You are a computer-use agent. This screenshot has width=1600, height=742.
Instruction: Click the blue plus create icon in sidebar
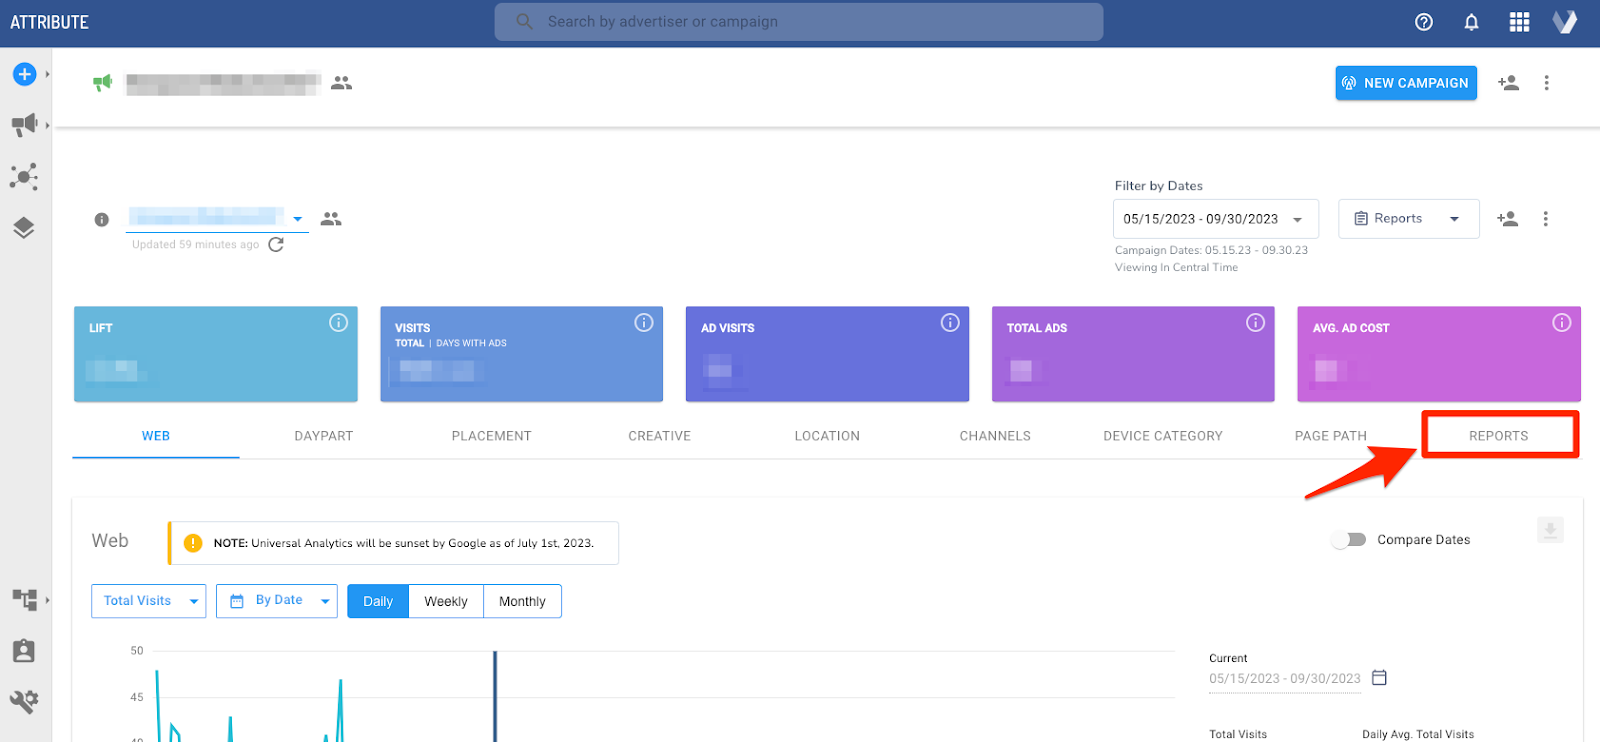[x=25, y=74]
